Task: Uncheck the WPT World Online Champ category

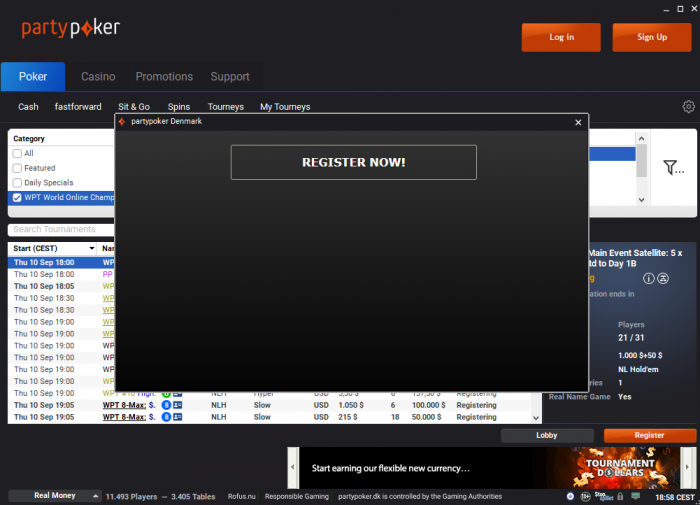Action: [x=17, y=197]
